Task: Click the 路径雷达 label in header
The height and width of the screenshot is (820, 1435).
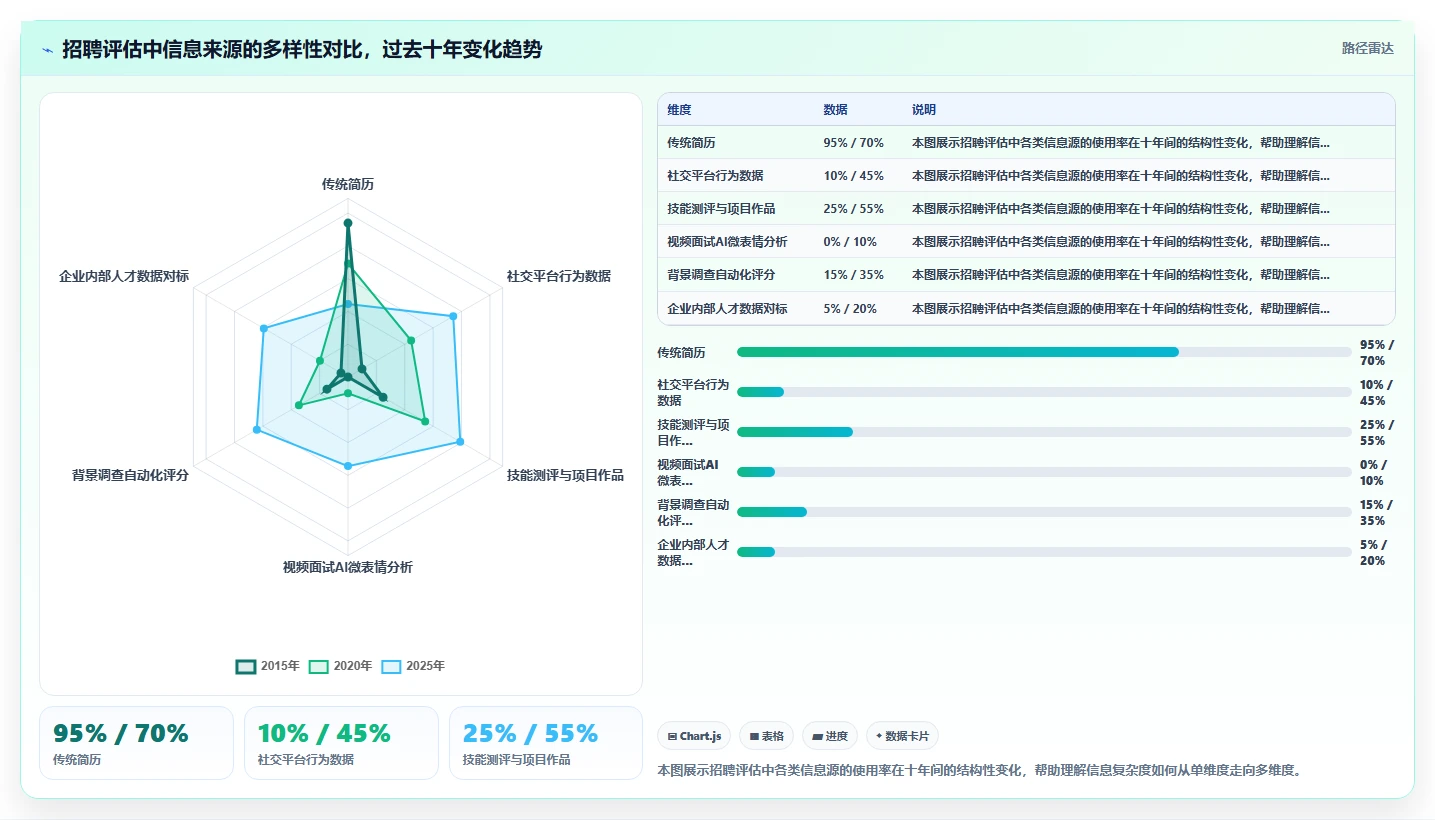Action: pos(1367,48)
